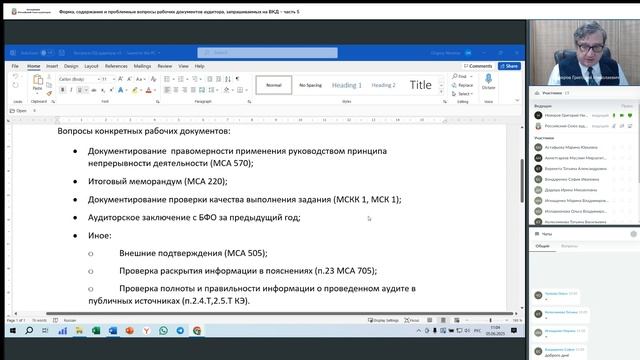Click the Copy icon beside Paste
This screenshot has height=360, width=640.
pos(49,85)
